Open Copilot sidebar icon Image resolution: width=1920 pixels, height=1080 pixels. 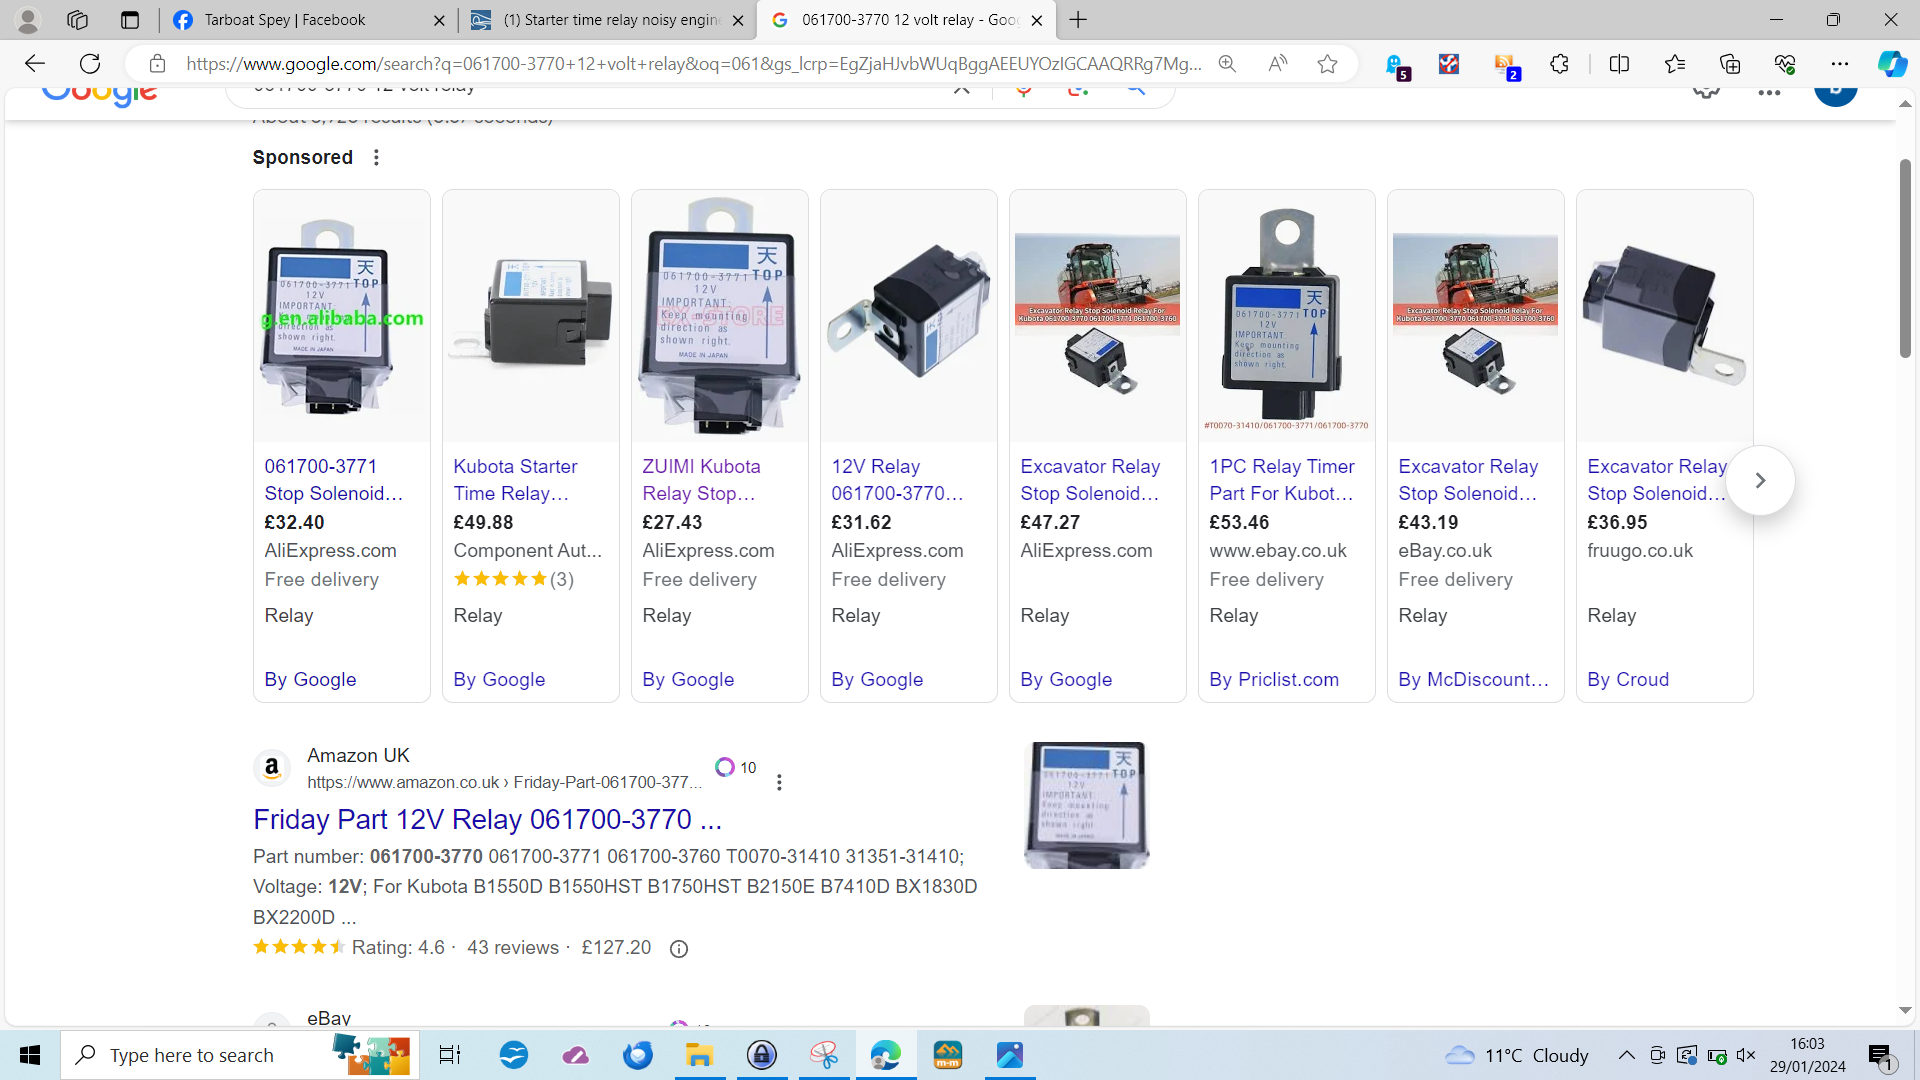[x=1892, y=64]
